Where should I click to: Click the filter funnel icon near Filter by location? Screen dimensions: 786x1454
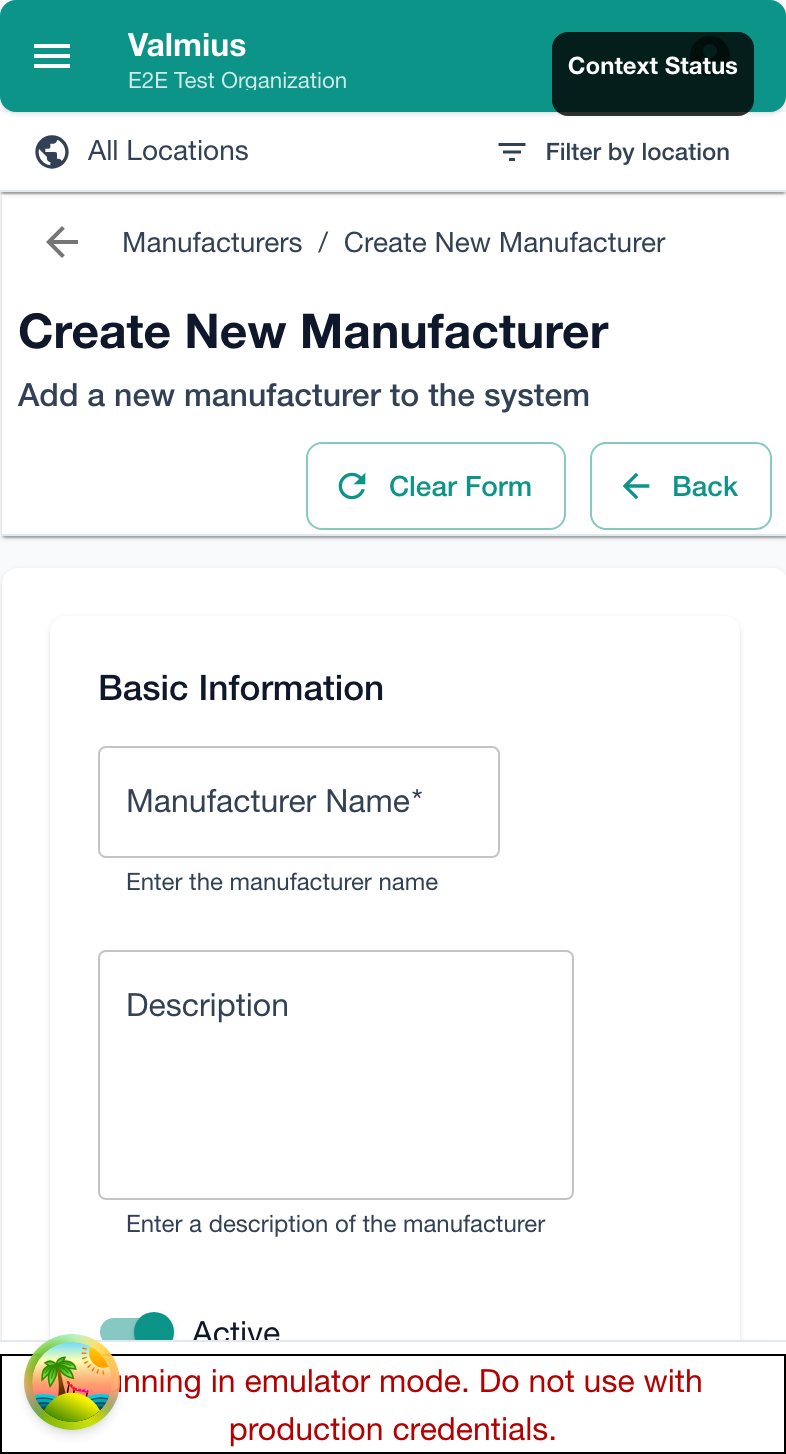point(511,152)
